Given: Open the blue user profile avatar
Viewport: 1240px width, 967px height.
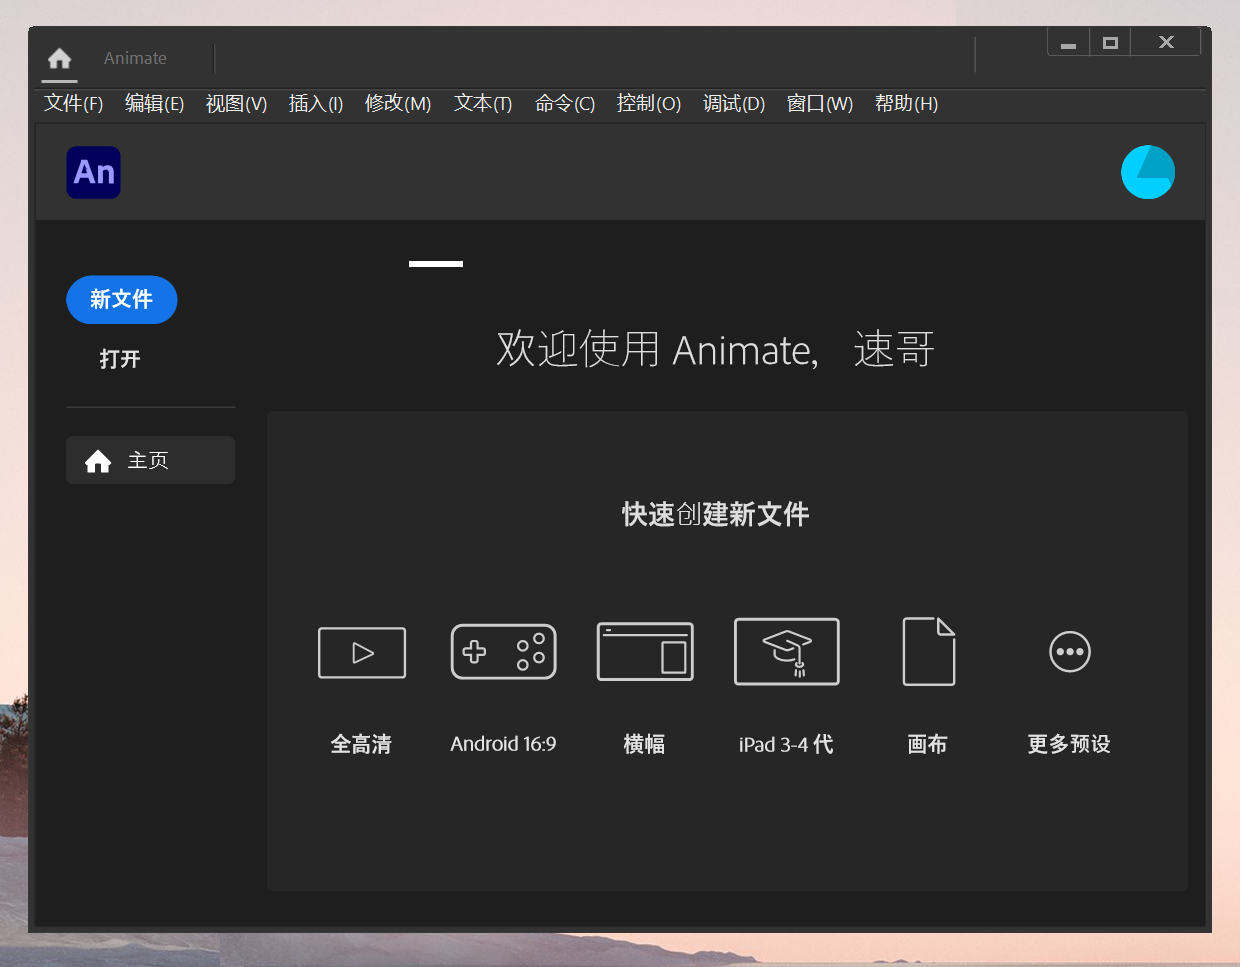Looking at the screenshot, I should click(x=1147, y=173).
